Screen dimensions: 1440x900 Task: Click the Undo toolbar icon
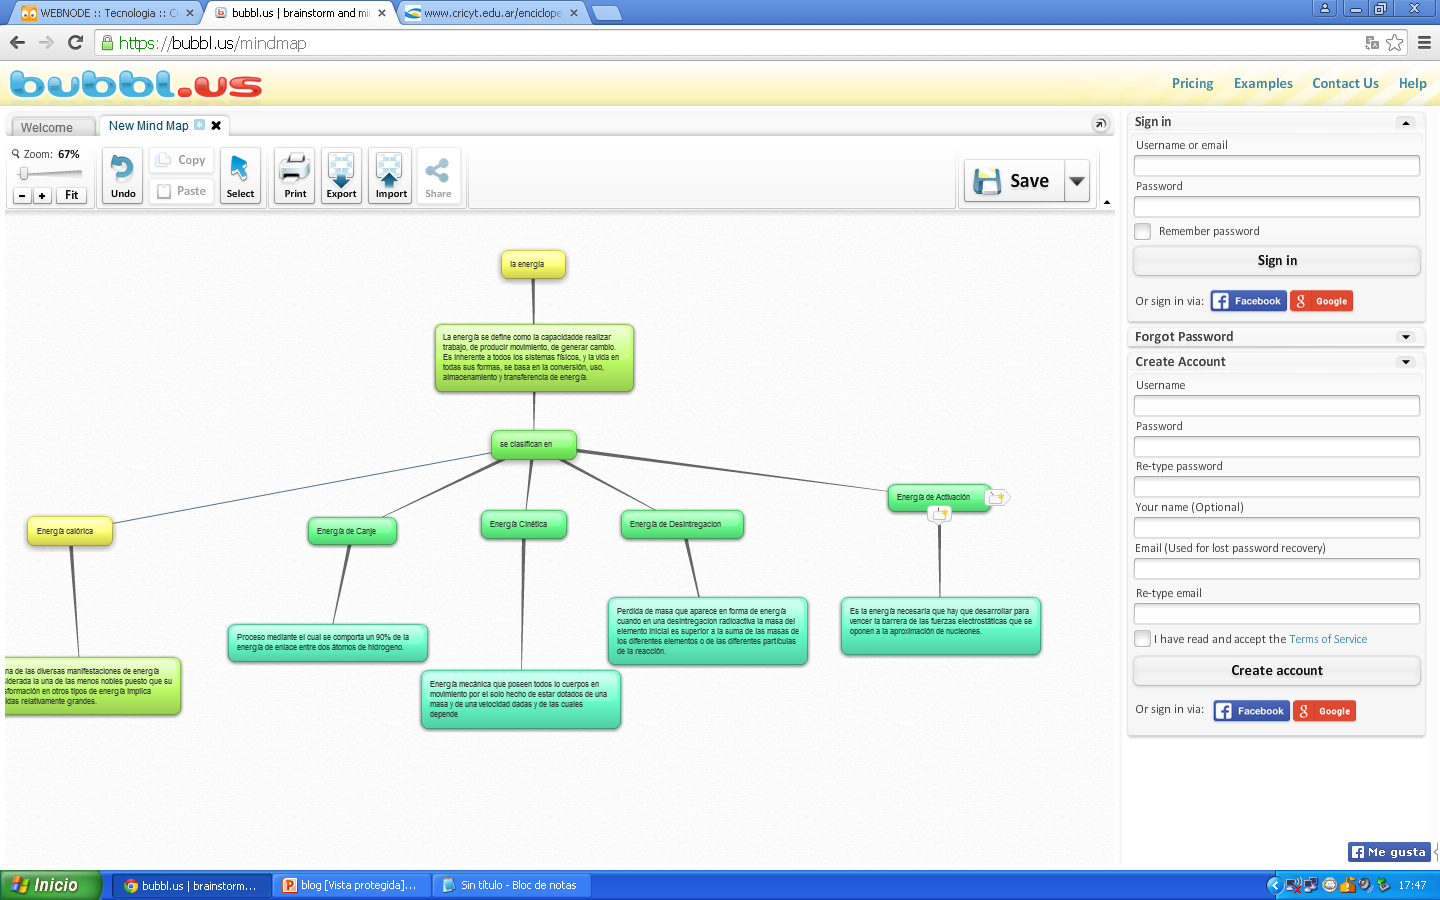123,176
